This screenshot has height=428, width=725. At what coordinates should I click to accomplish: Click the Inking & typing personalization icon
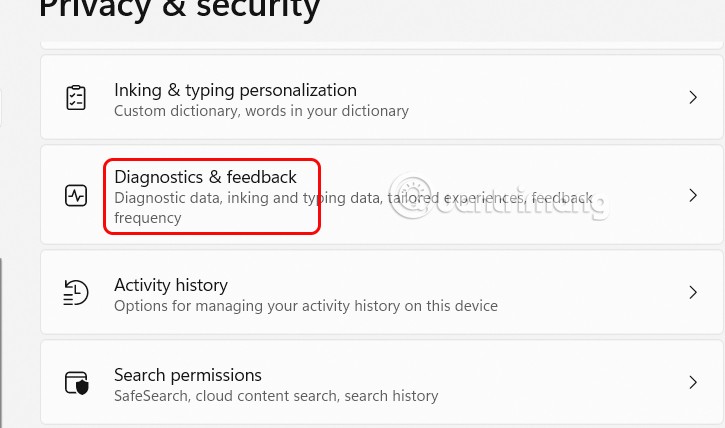[x=76, y=98]
